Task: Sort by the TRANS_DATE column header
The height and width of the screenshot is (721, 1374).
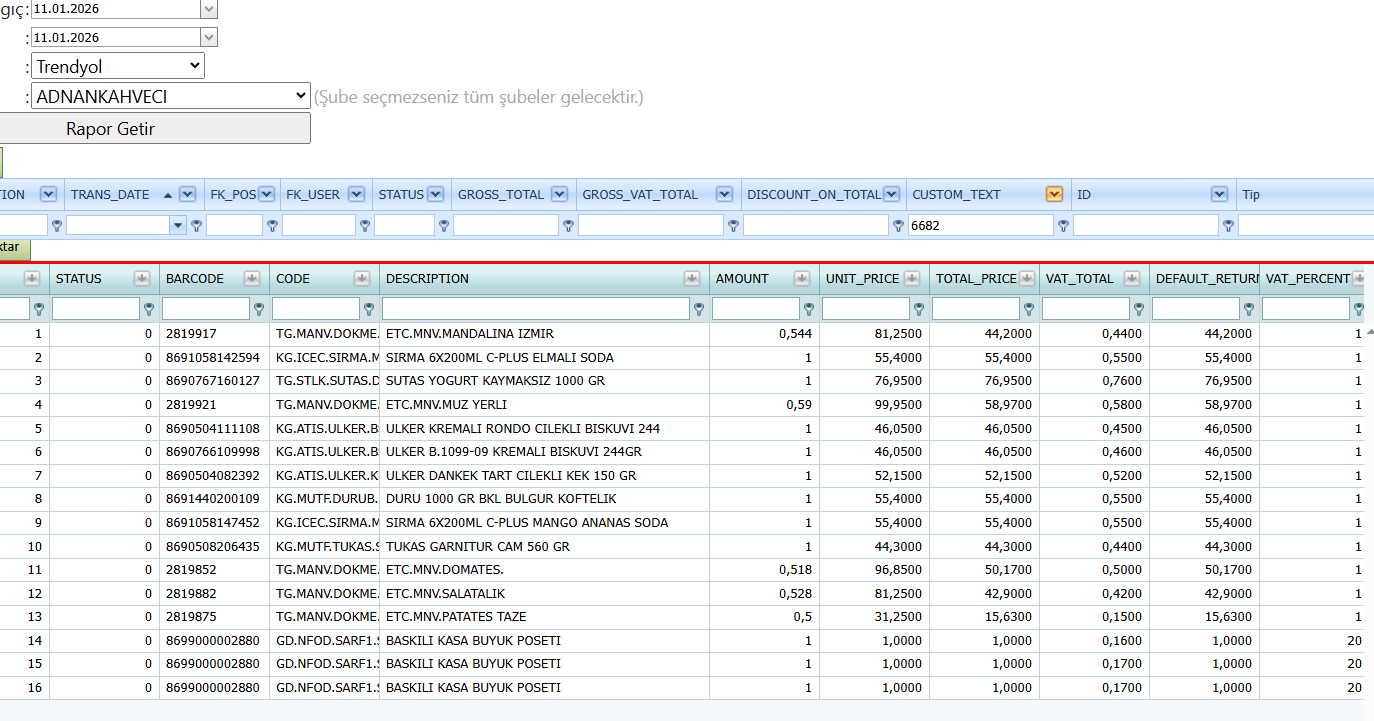Action: (110, 195)
